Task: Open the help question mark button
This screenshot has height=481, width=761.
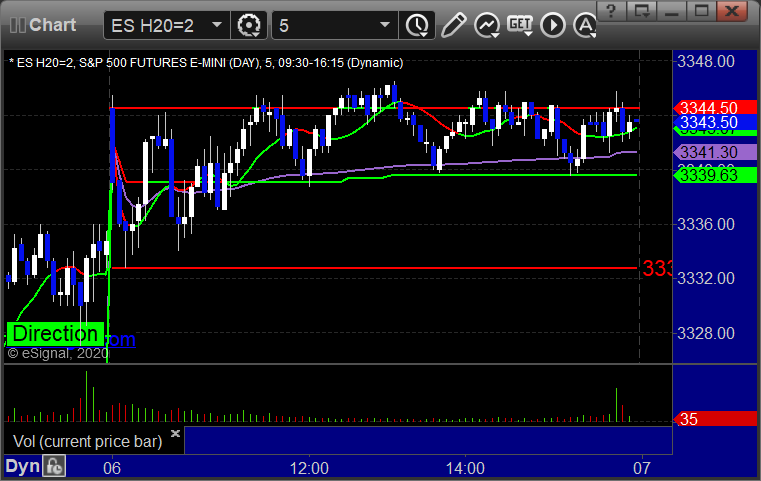Action: [611, 10]
